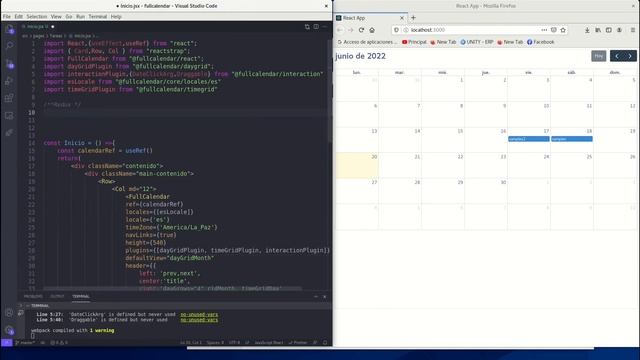Image resolution: width=640 pixels, height=360 pixels.
Task: Open Acceso de aplicaciones bookmark
Action: 367,42
